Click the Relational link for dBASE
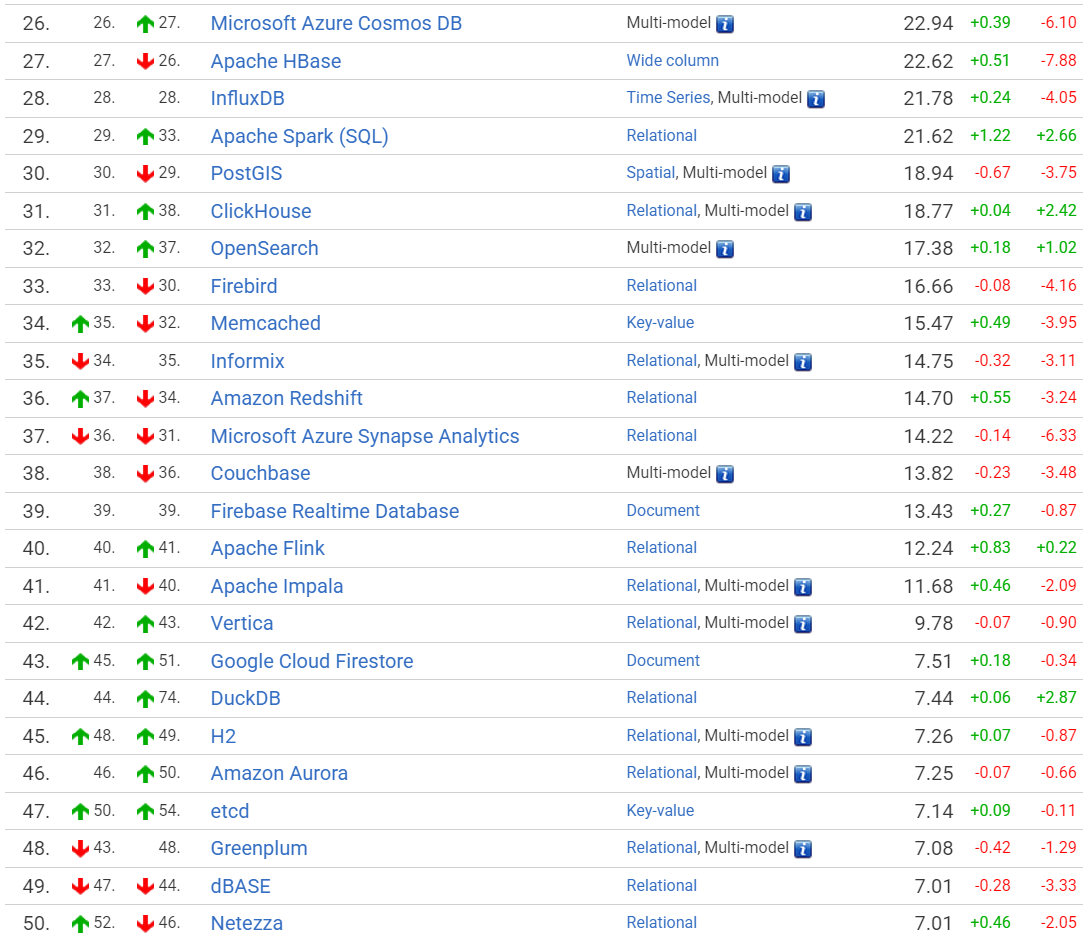This screenshot has width=1087, height=940. coord(661,886)
